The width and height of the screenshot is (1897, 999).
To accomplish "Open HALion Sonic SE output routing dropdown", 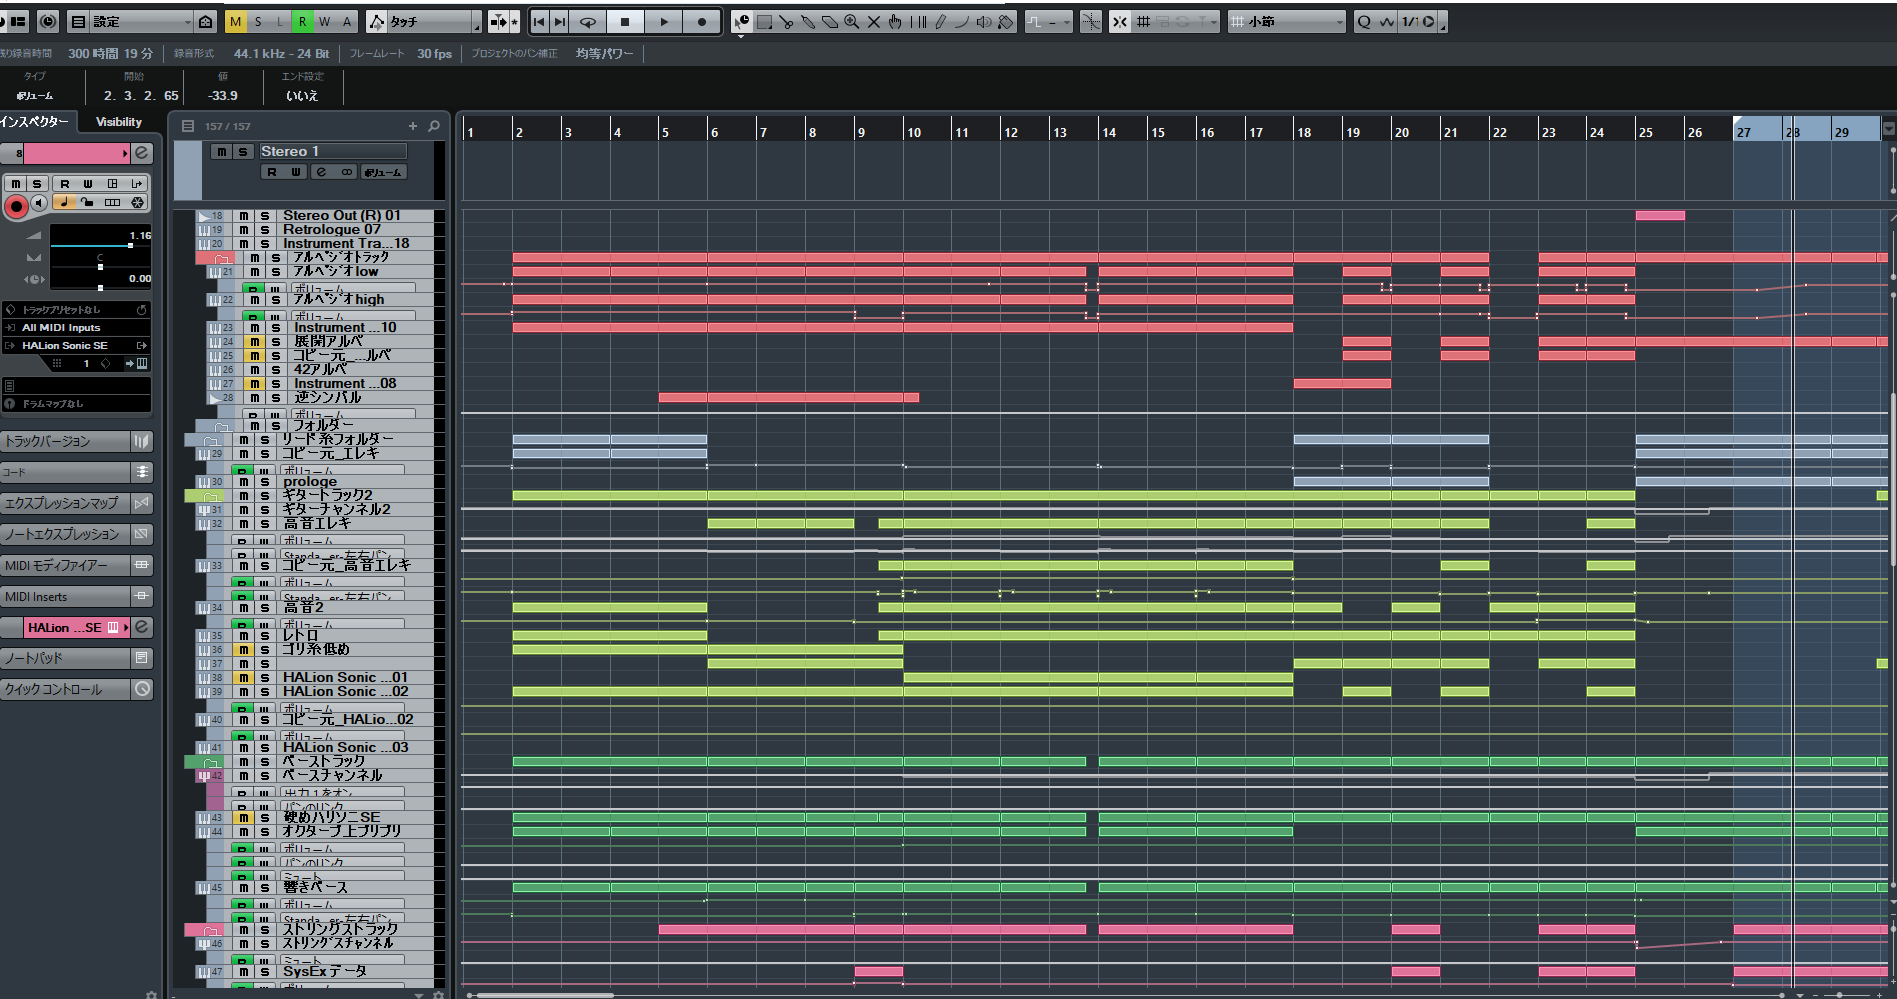I will [x=76, y=346].
